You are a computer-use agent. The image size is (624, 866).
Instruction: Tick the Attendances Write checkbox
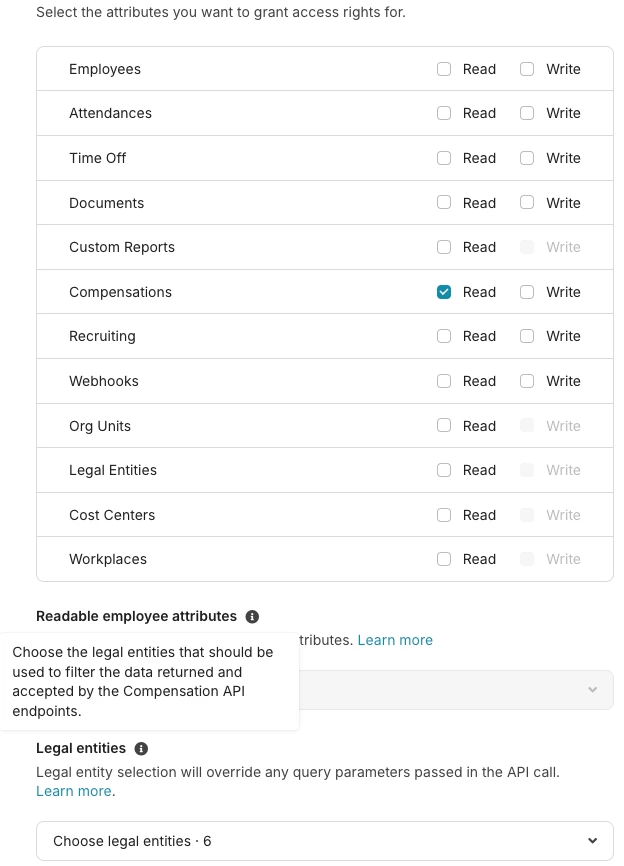pyautogui.click(x=527, y=113)
